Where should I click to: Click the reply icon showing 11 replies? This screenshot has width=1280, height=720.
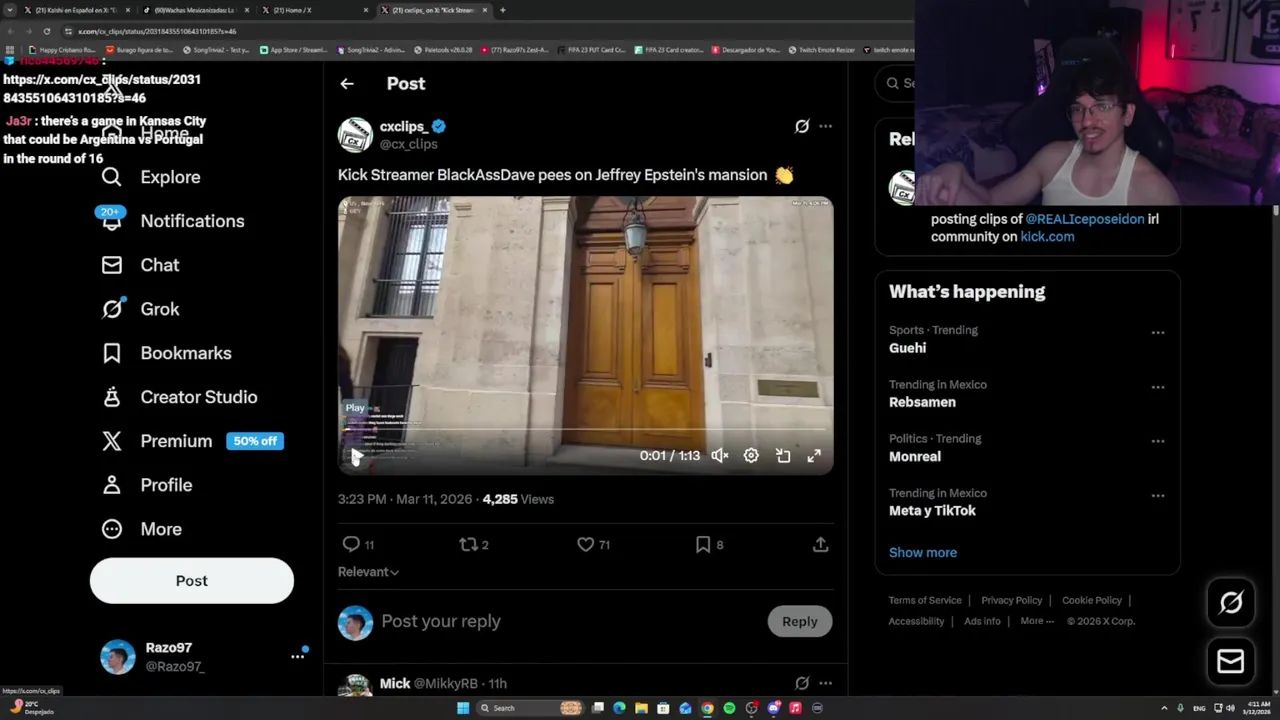[x=351, y=544]
